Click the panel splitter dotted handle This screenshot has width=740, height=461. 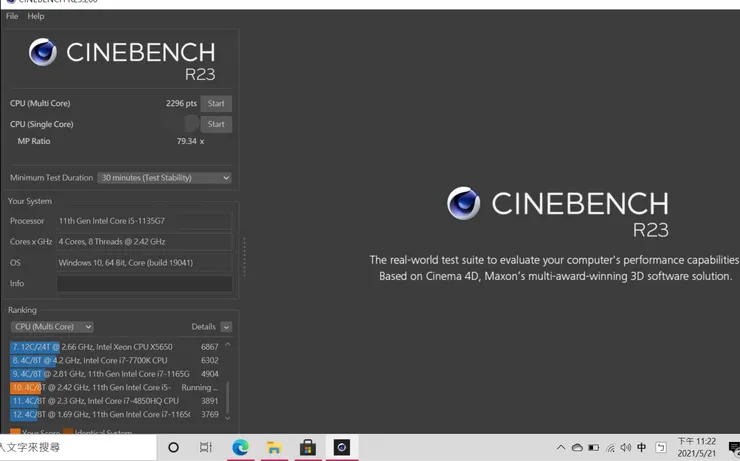pyautogui.click(x=244, y=257)
